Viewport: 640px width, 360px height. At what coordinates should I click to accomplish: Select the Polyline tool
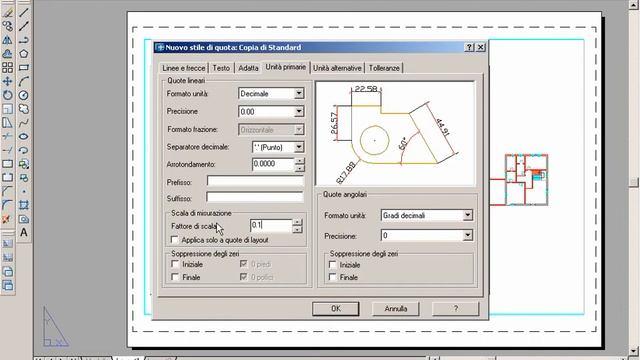coord(24,40)
